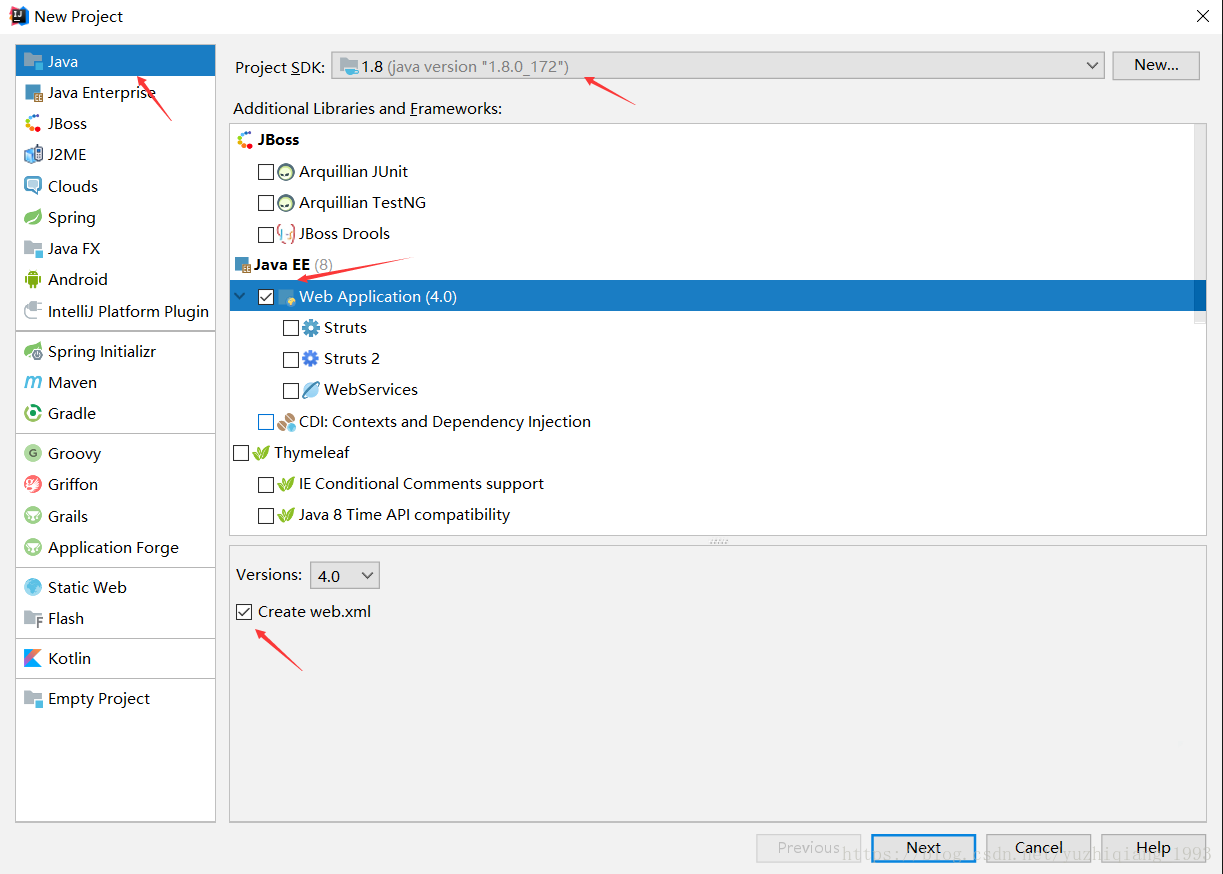
Task: Click the Help button
Action: pyautogui.click(x=1153, y=848)
